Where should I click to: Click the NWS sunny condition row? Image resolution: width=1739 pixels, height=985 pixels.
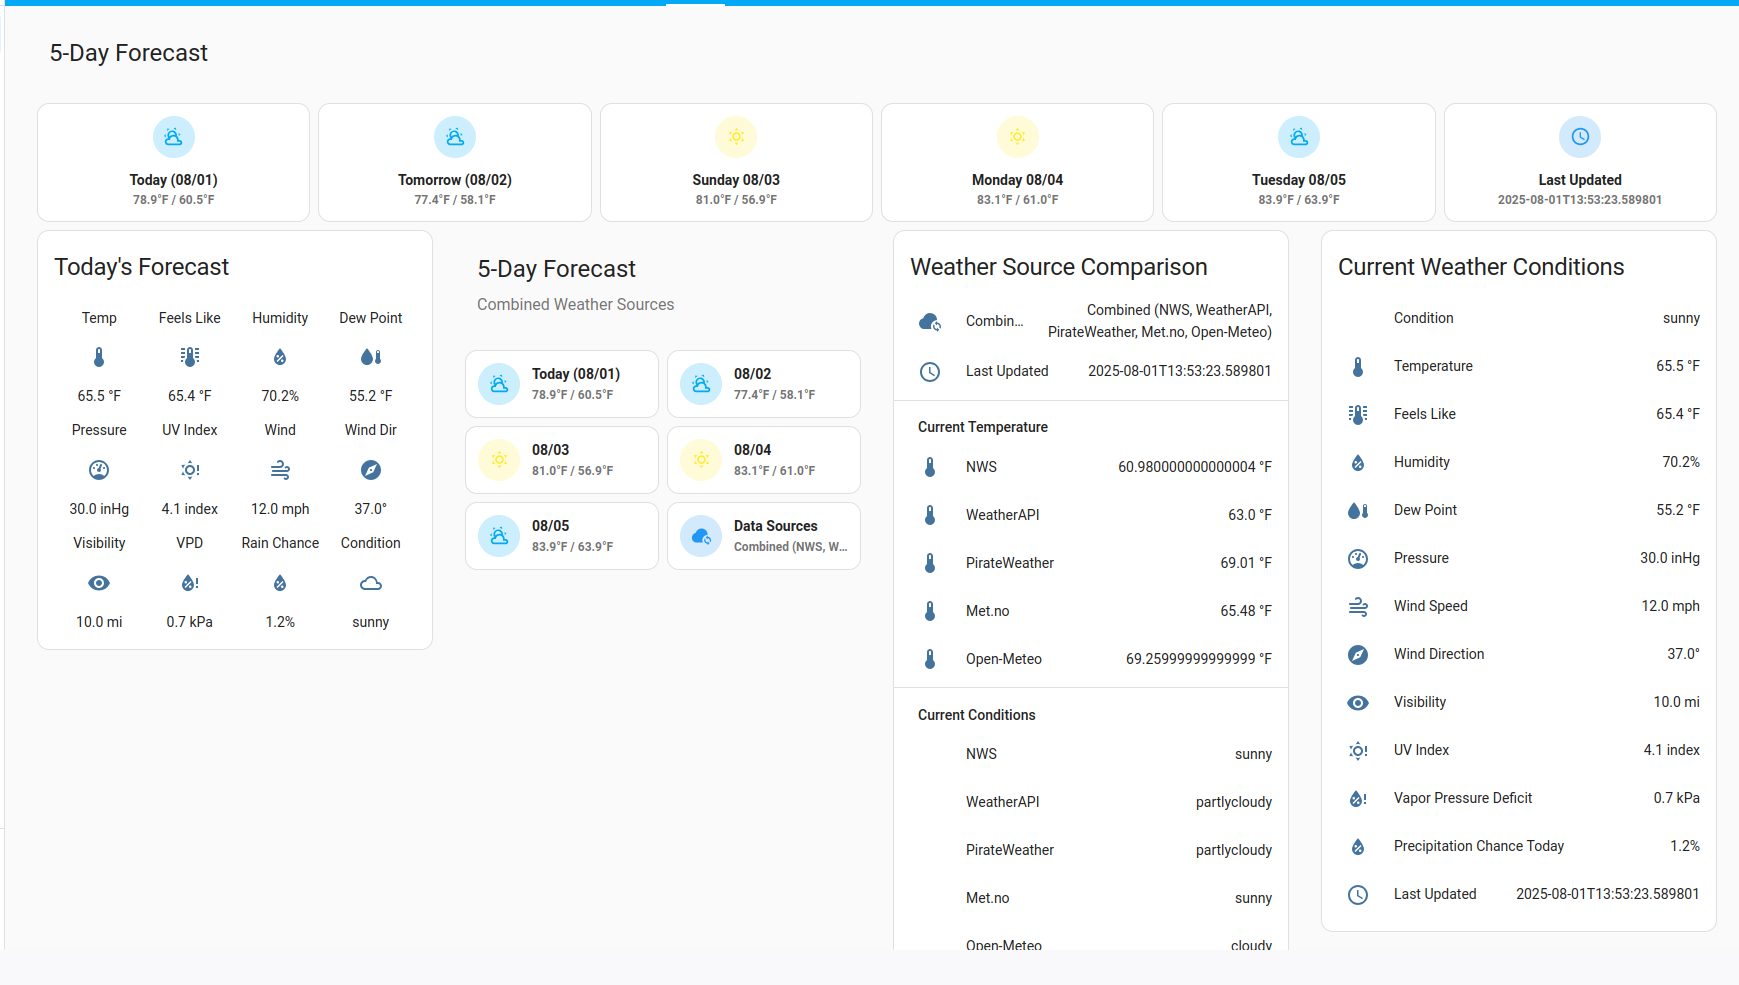1091,754
